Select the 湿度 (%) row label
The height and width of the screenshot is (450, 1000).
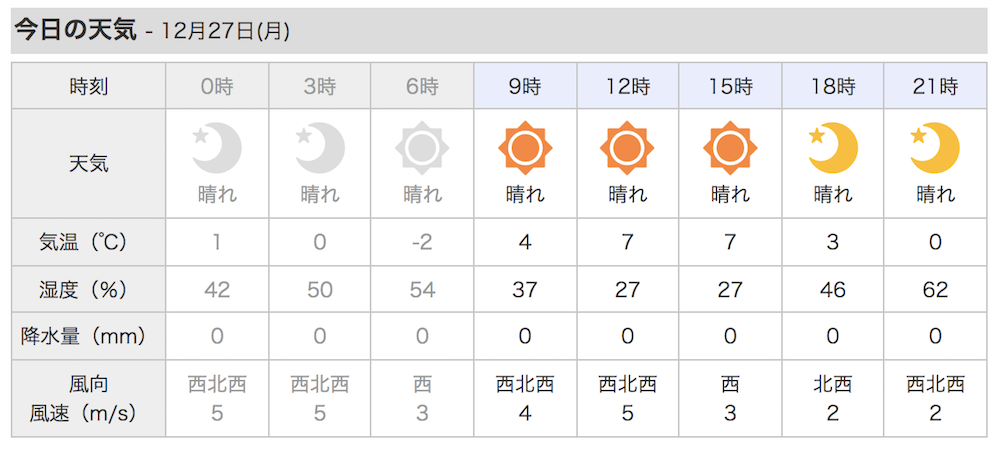[88, 289]
